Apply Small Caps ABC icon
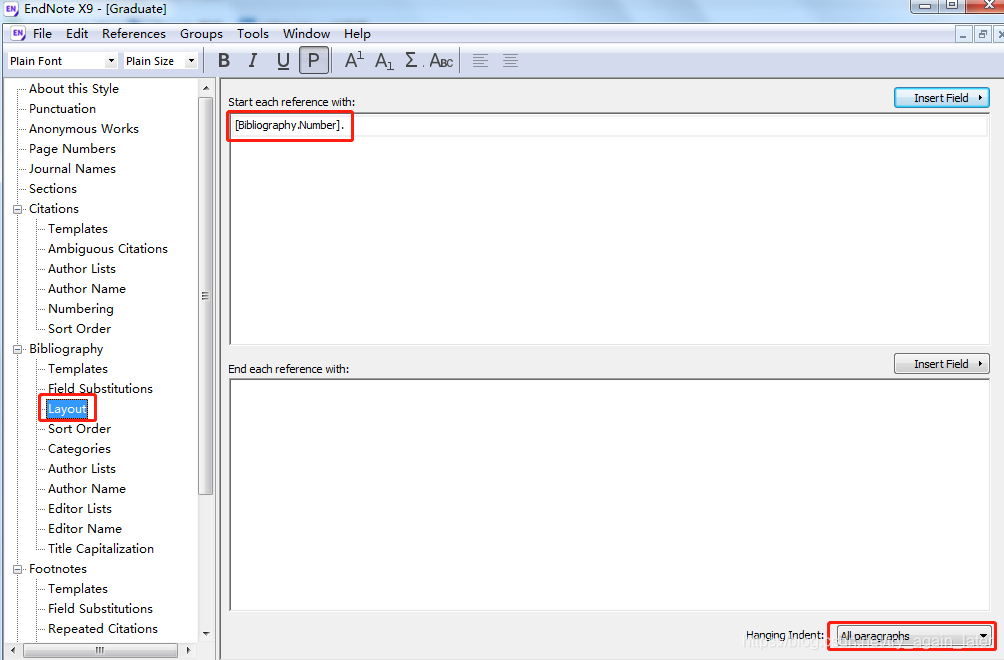The height and width of the screenshot is (660, 1004). tap(441, 61)
